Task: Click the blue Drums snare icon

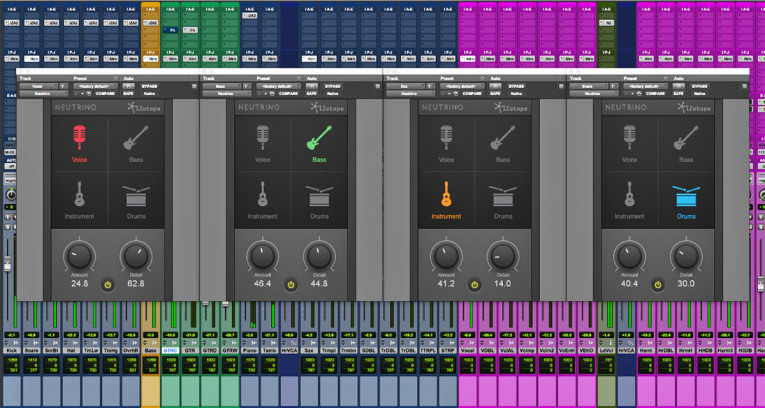Action: pos(686,196)
